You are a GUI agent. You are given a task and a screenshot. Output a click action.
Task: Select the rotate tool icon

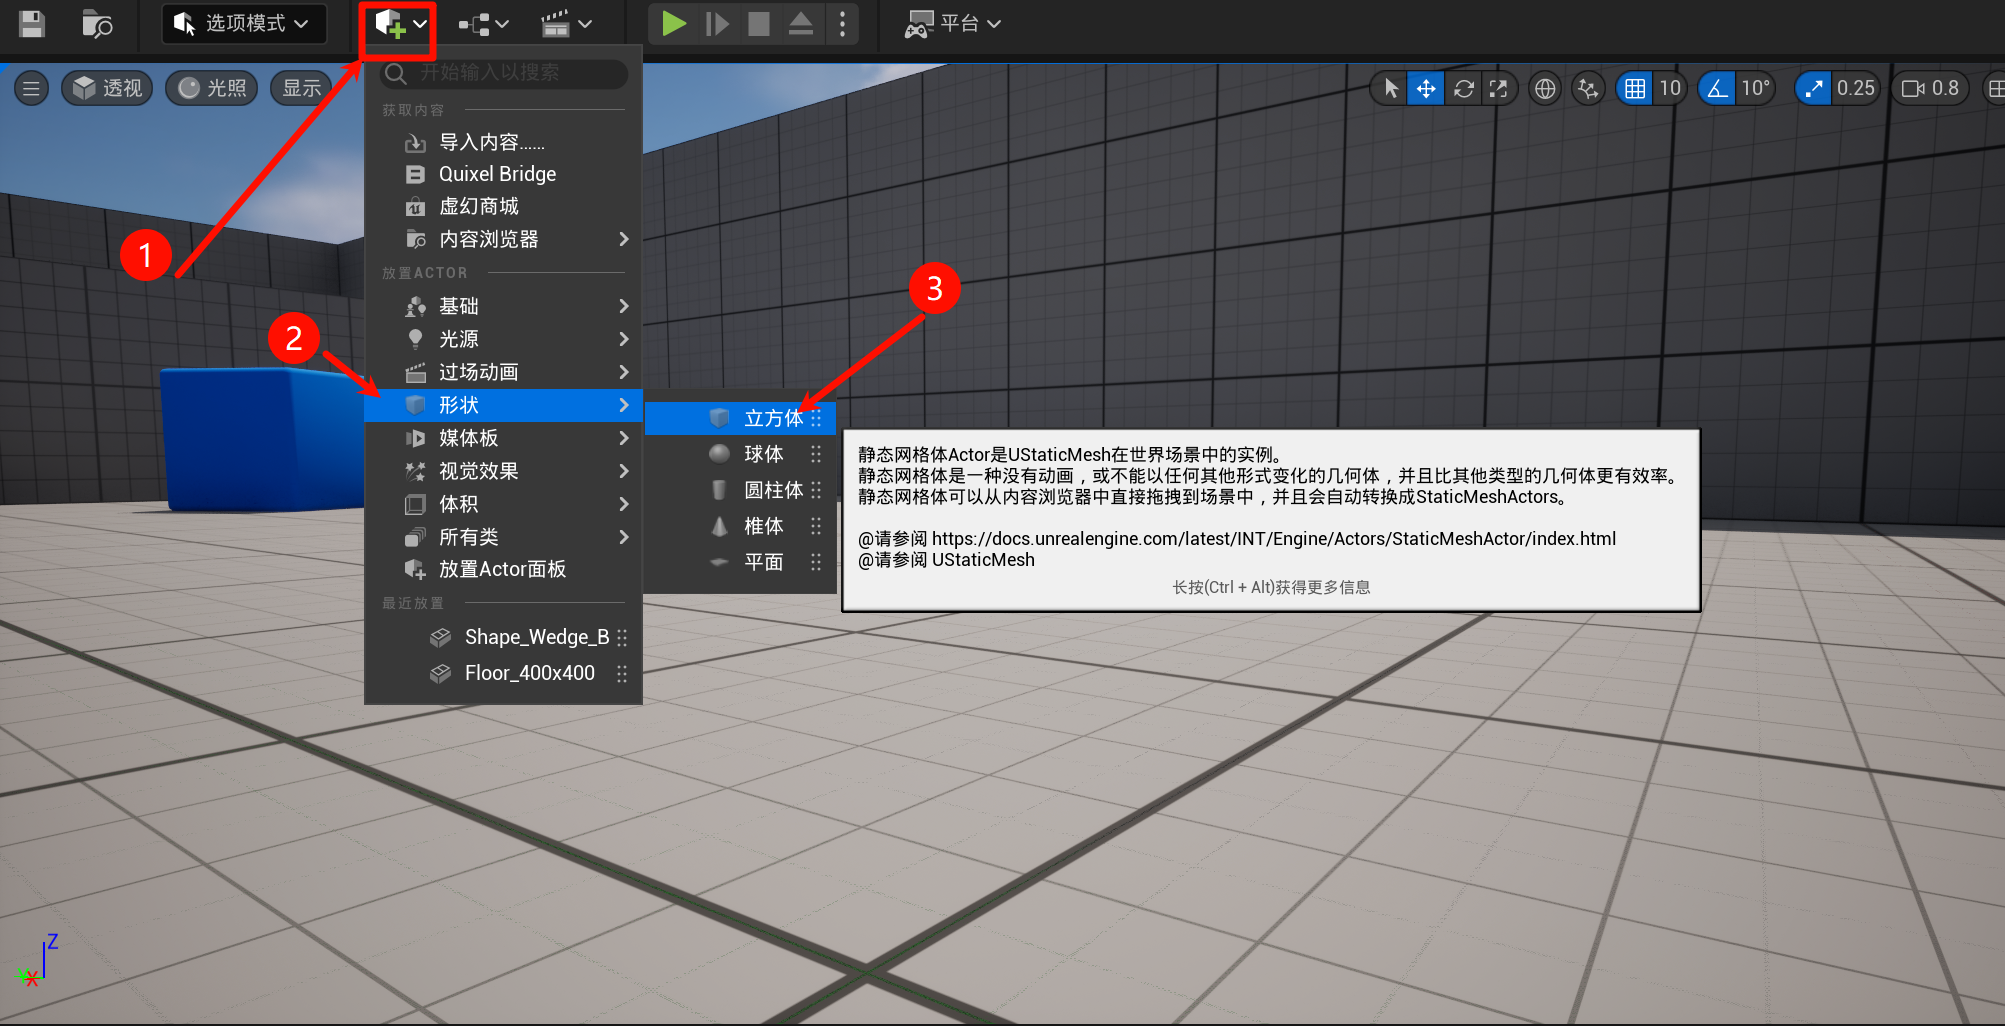click(x=1463, y=89)
